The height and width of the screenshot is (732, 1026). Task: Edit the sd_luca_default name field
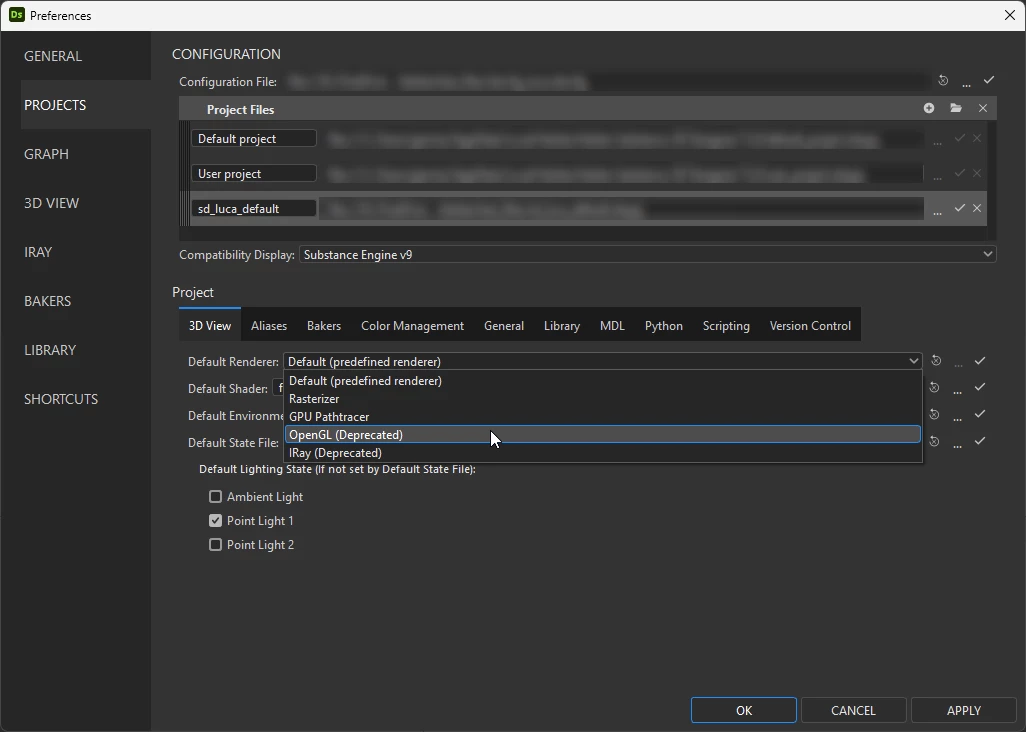(254, 208)
